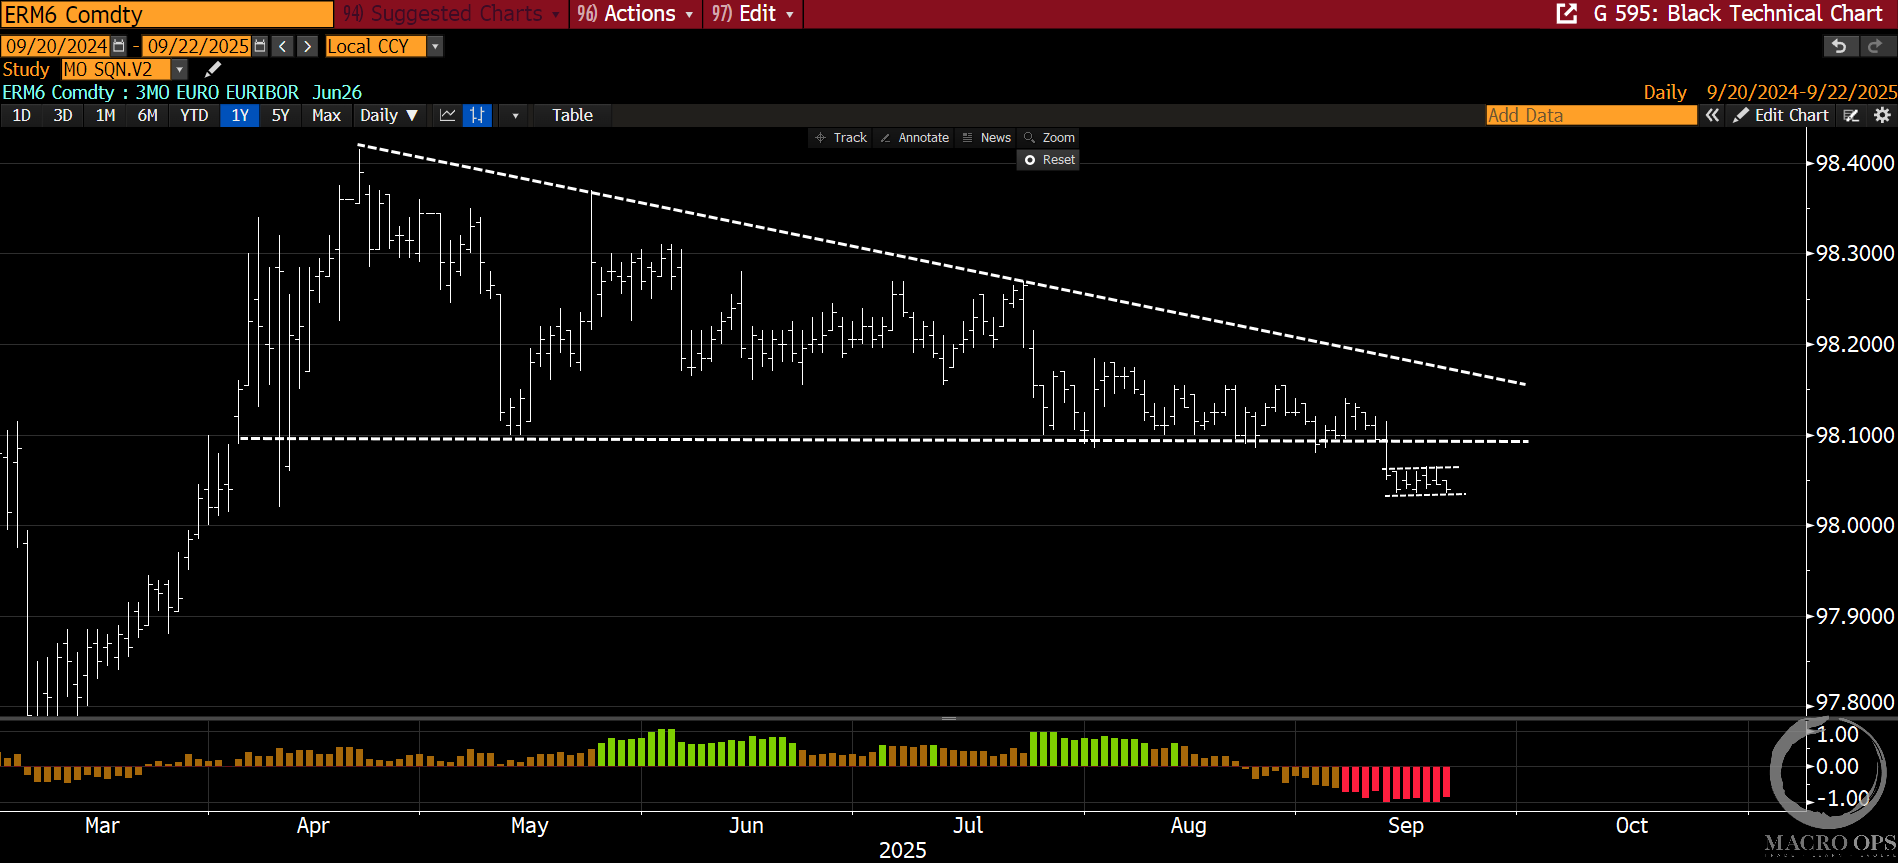Toggle bar chart display mode
1898x863 pixels.
[x=477, y=115]
